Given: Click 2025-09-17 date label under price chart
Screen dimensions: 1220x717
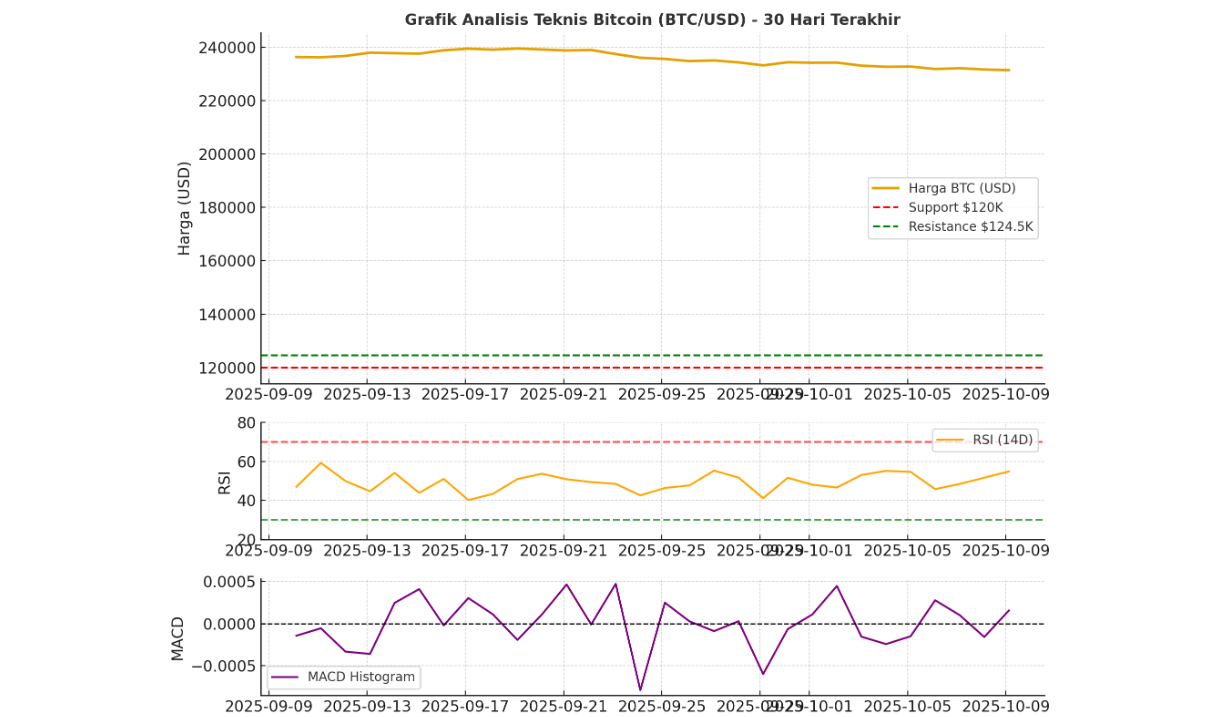Looking at the screenshot, I should point(465,394).
